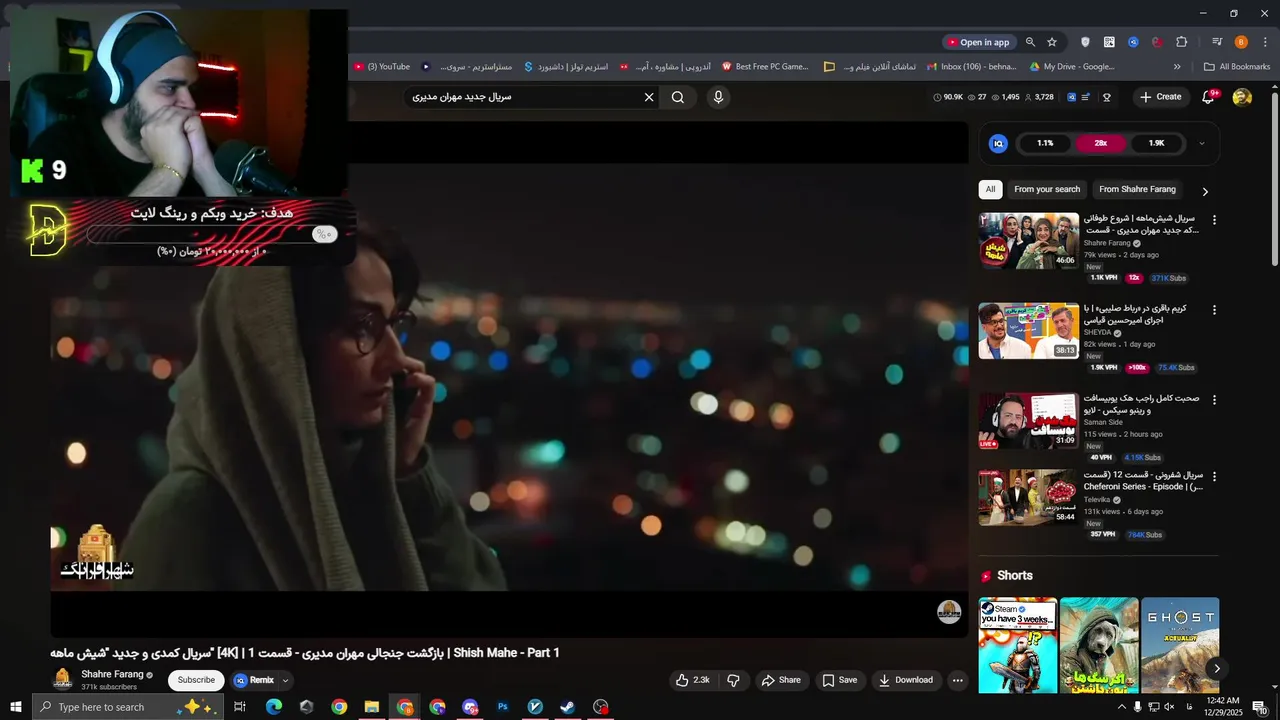Screen dimensions: 1280x720
Task: Clear the YouTube search box text
Action: coord(649,97)
